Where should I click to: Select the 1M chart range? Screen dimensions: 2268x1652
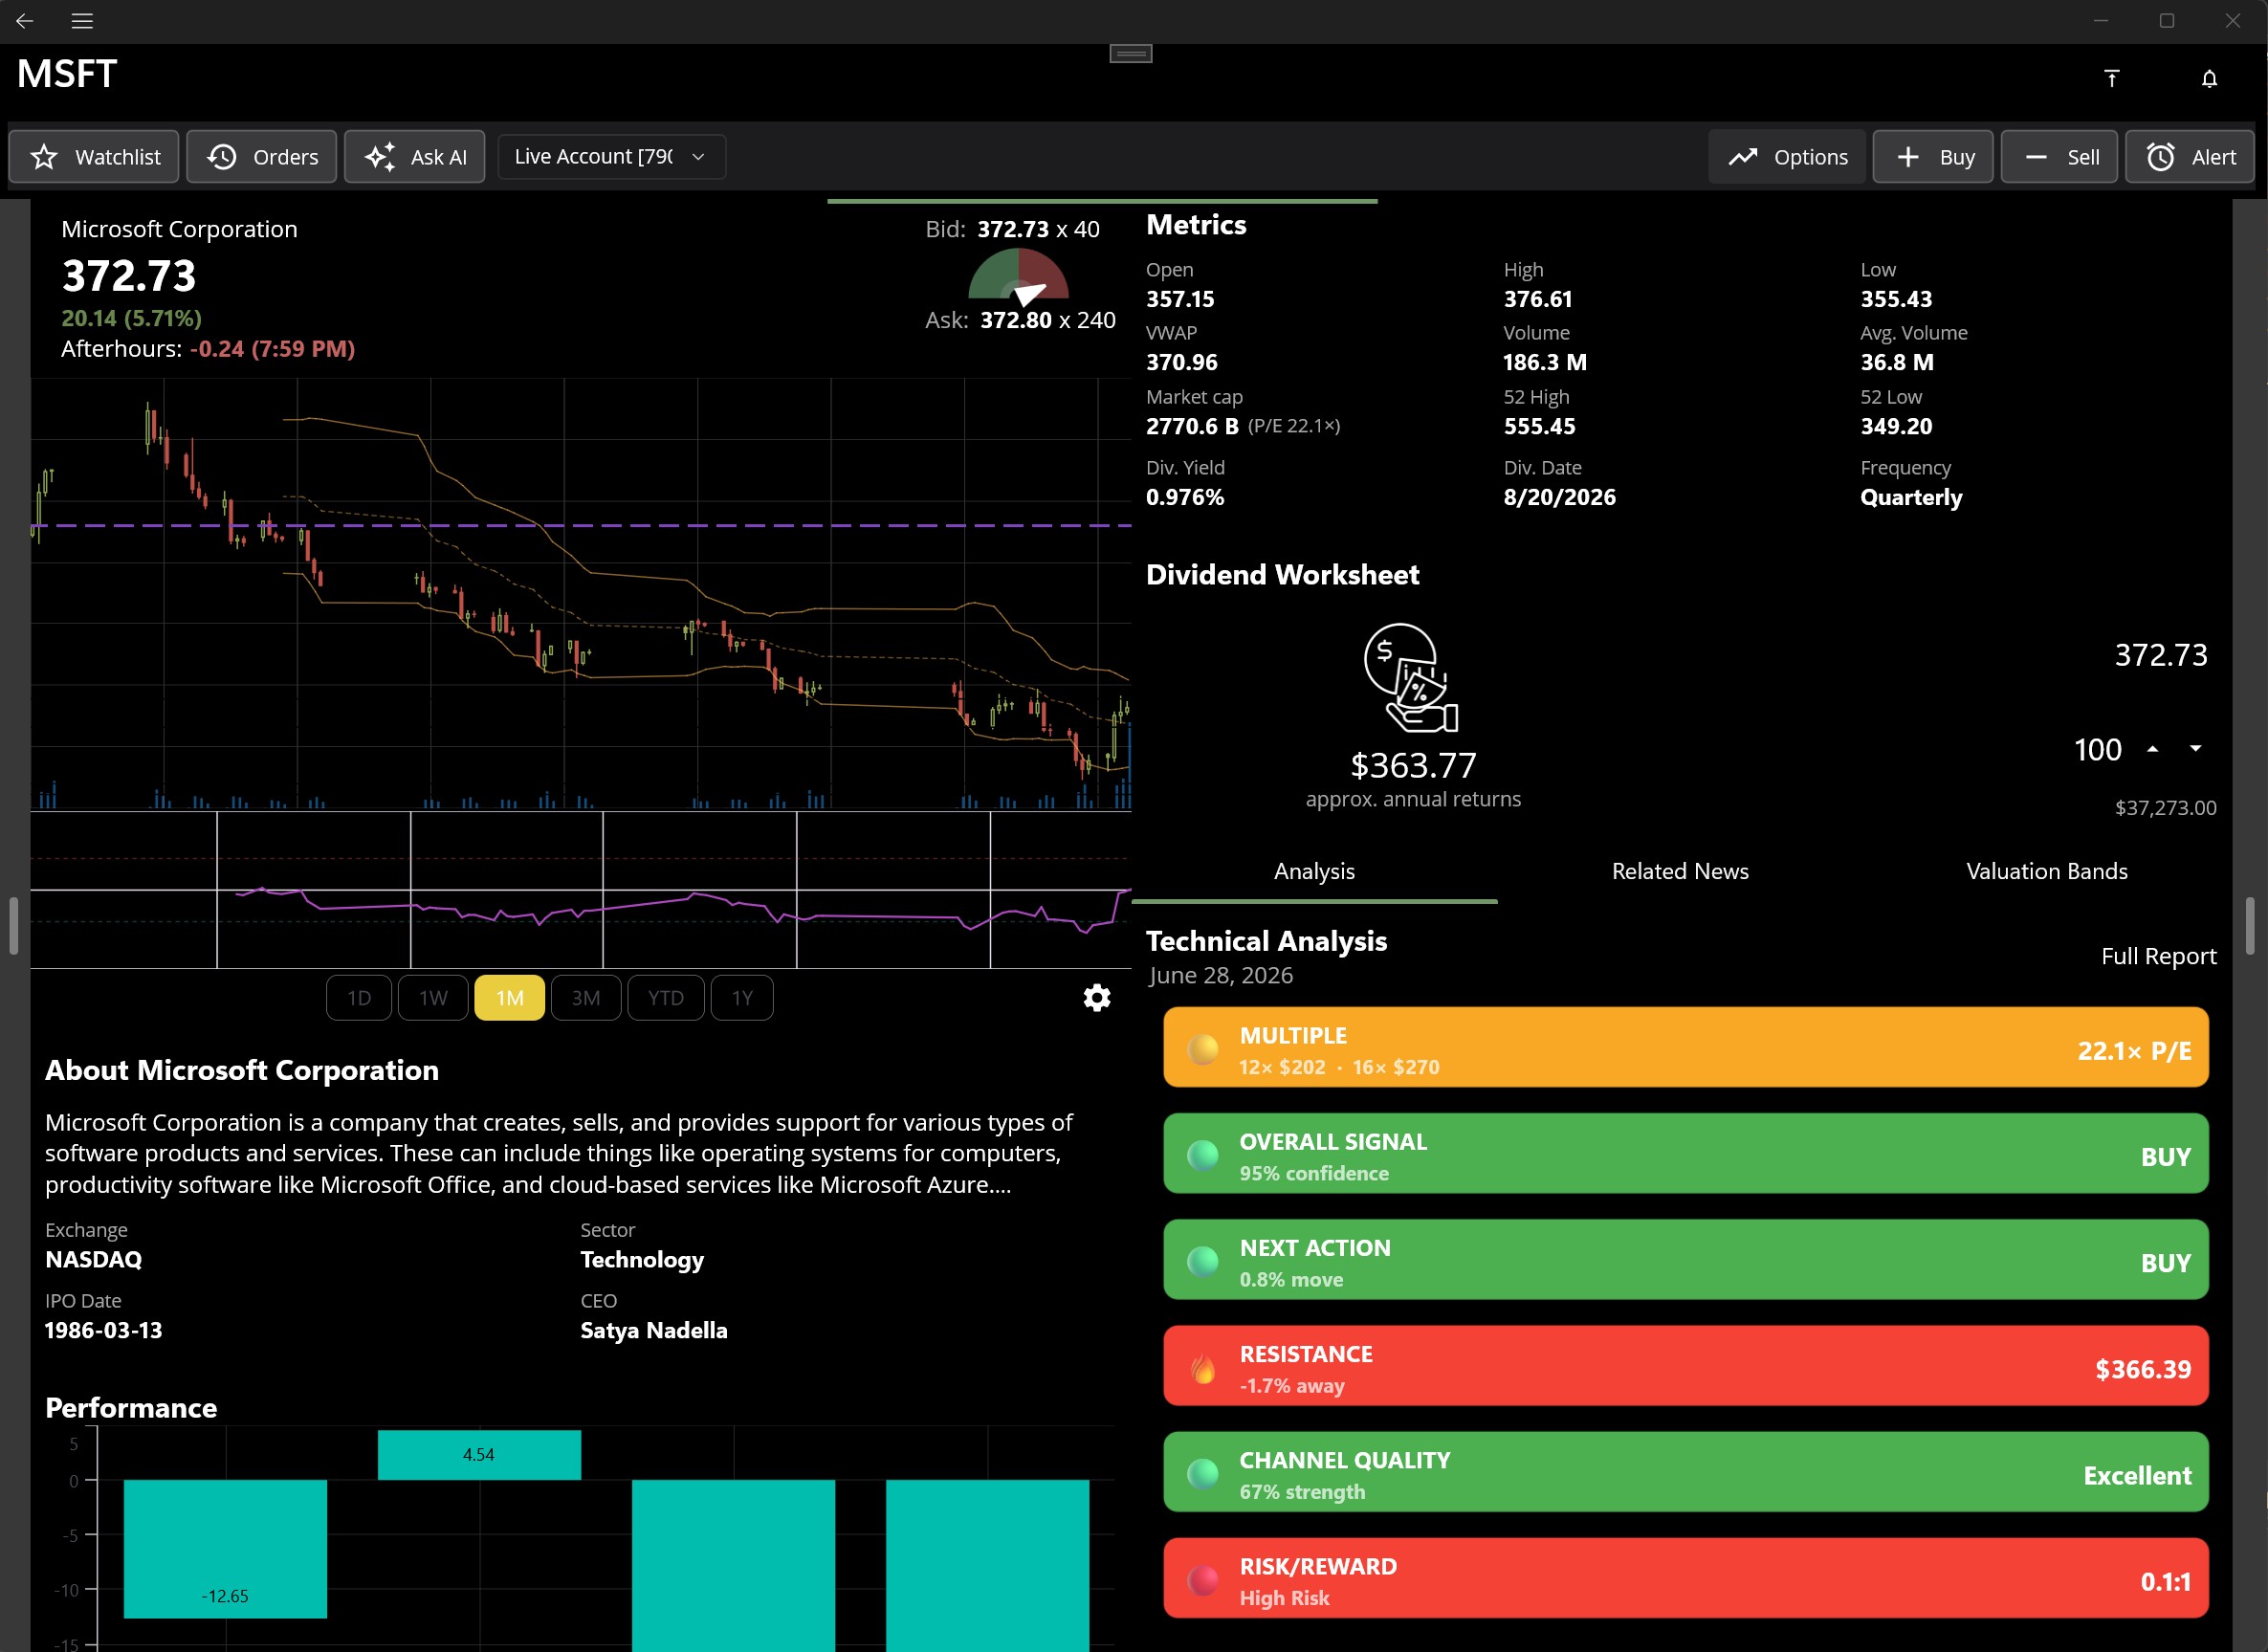510,998
